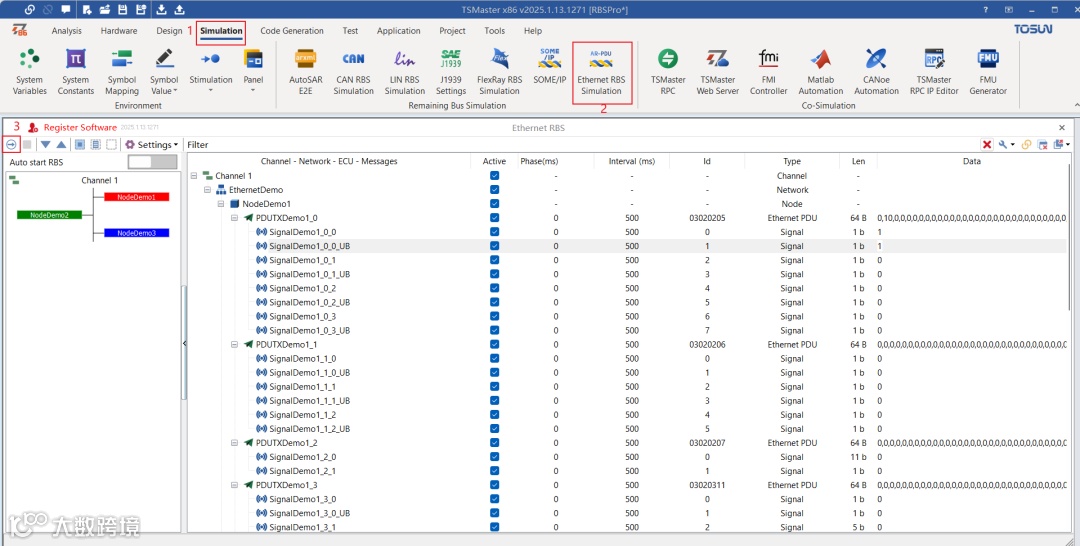Click the comment bubble icon in title bar
Viewport: 1080px width, 546px height.
pyautogui.click(x=65, y=10)
